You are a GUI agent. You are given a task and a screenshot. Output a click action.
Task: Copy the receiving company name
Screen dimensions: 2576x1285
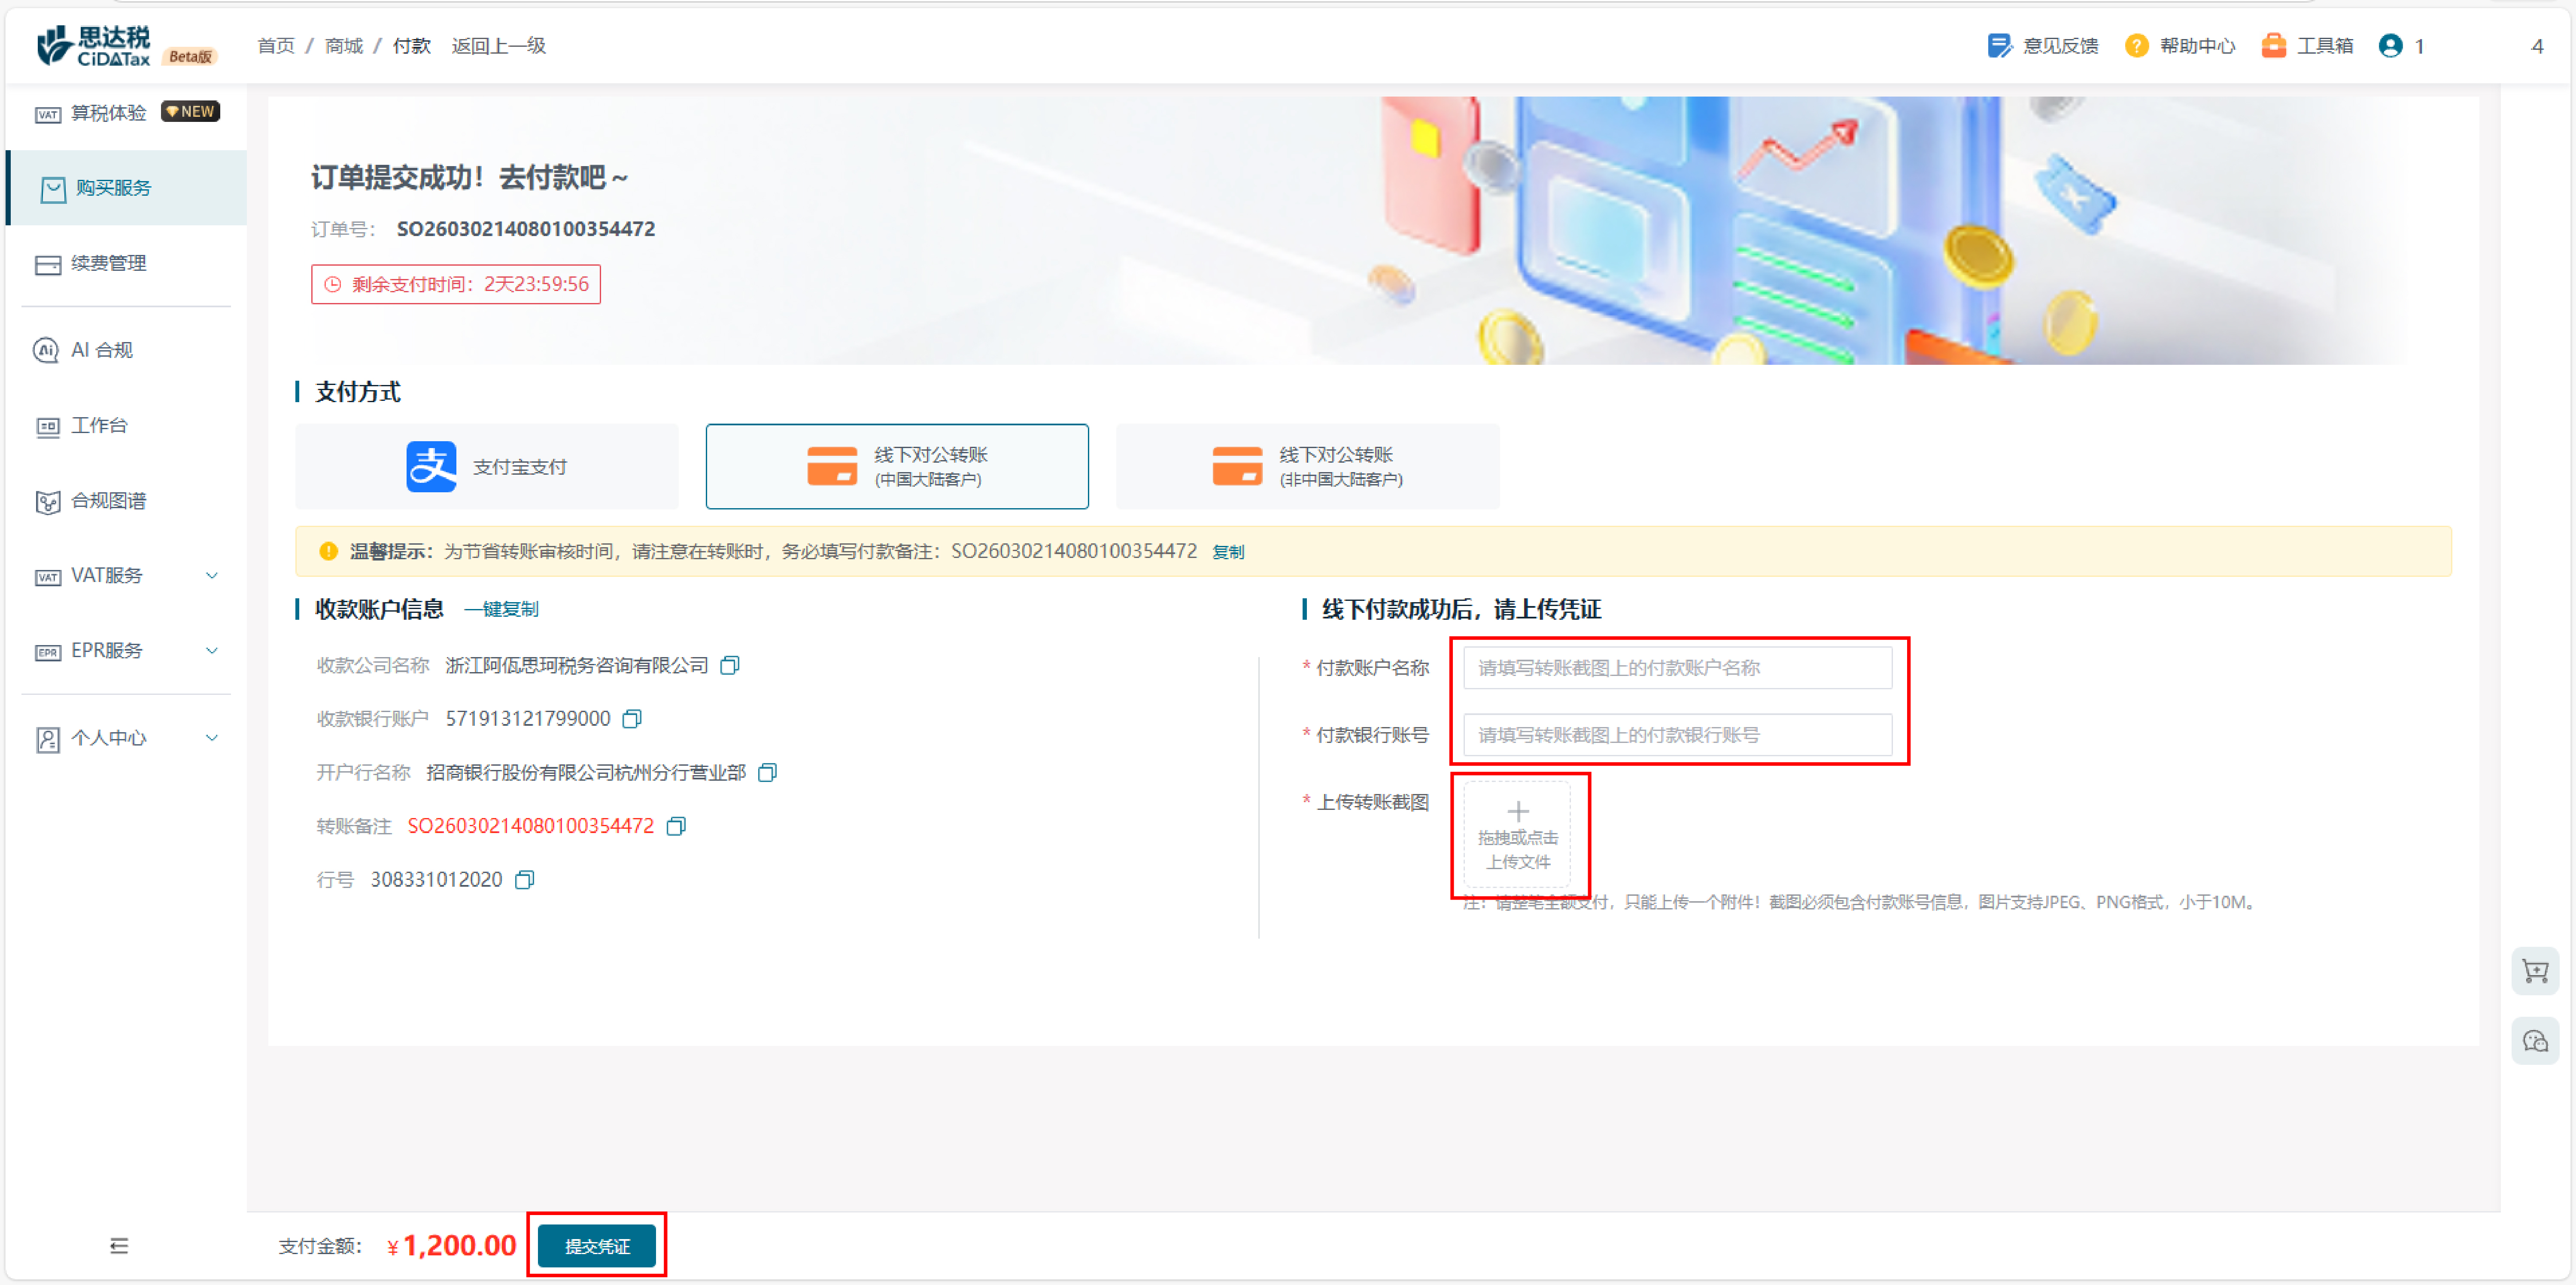pos(730,665)
